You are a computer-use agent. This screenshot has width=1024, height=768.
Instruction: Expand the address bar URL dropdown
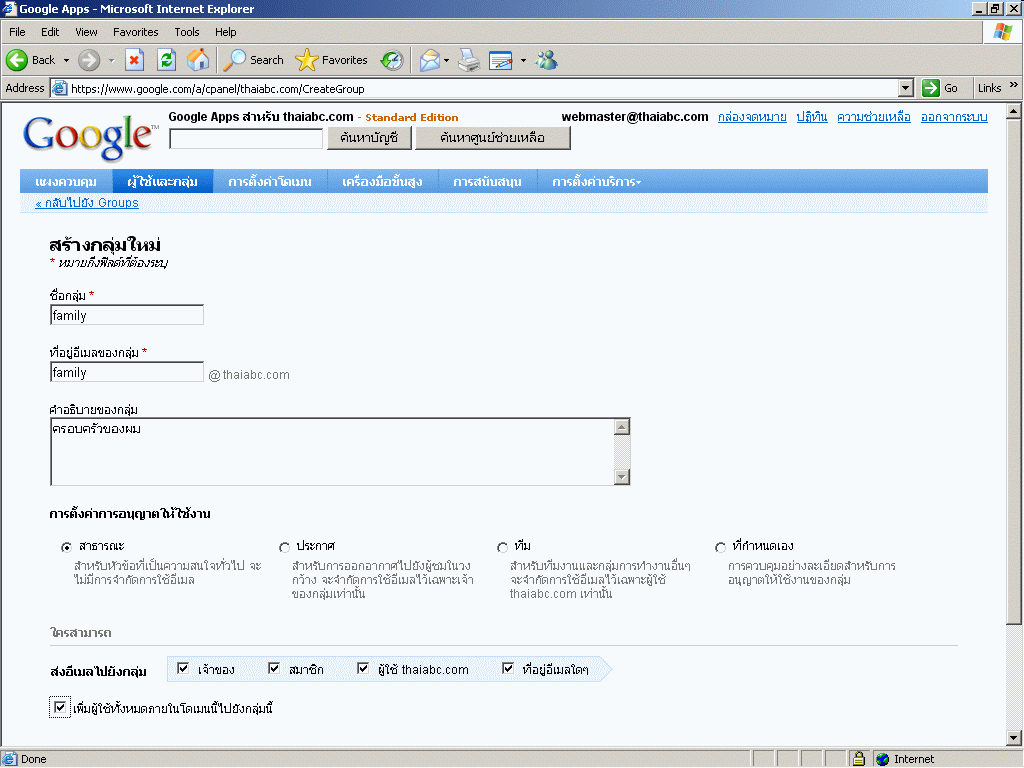pos(906,88)
